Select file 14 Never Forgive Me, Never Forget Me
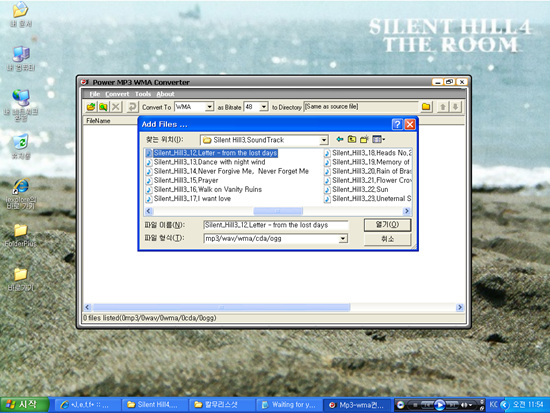The width and height of the screenshot is (550, 413). pos(227,171)
